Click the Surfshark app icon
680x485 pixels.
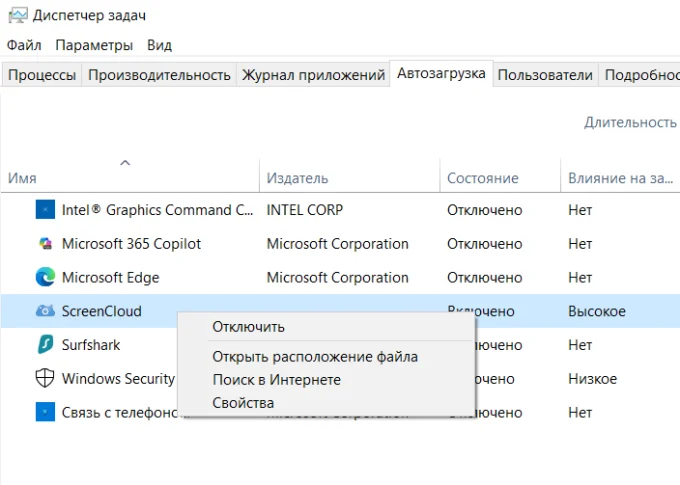pyautogui.click(x=45, y=344)
